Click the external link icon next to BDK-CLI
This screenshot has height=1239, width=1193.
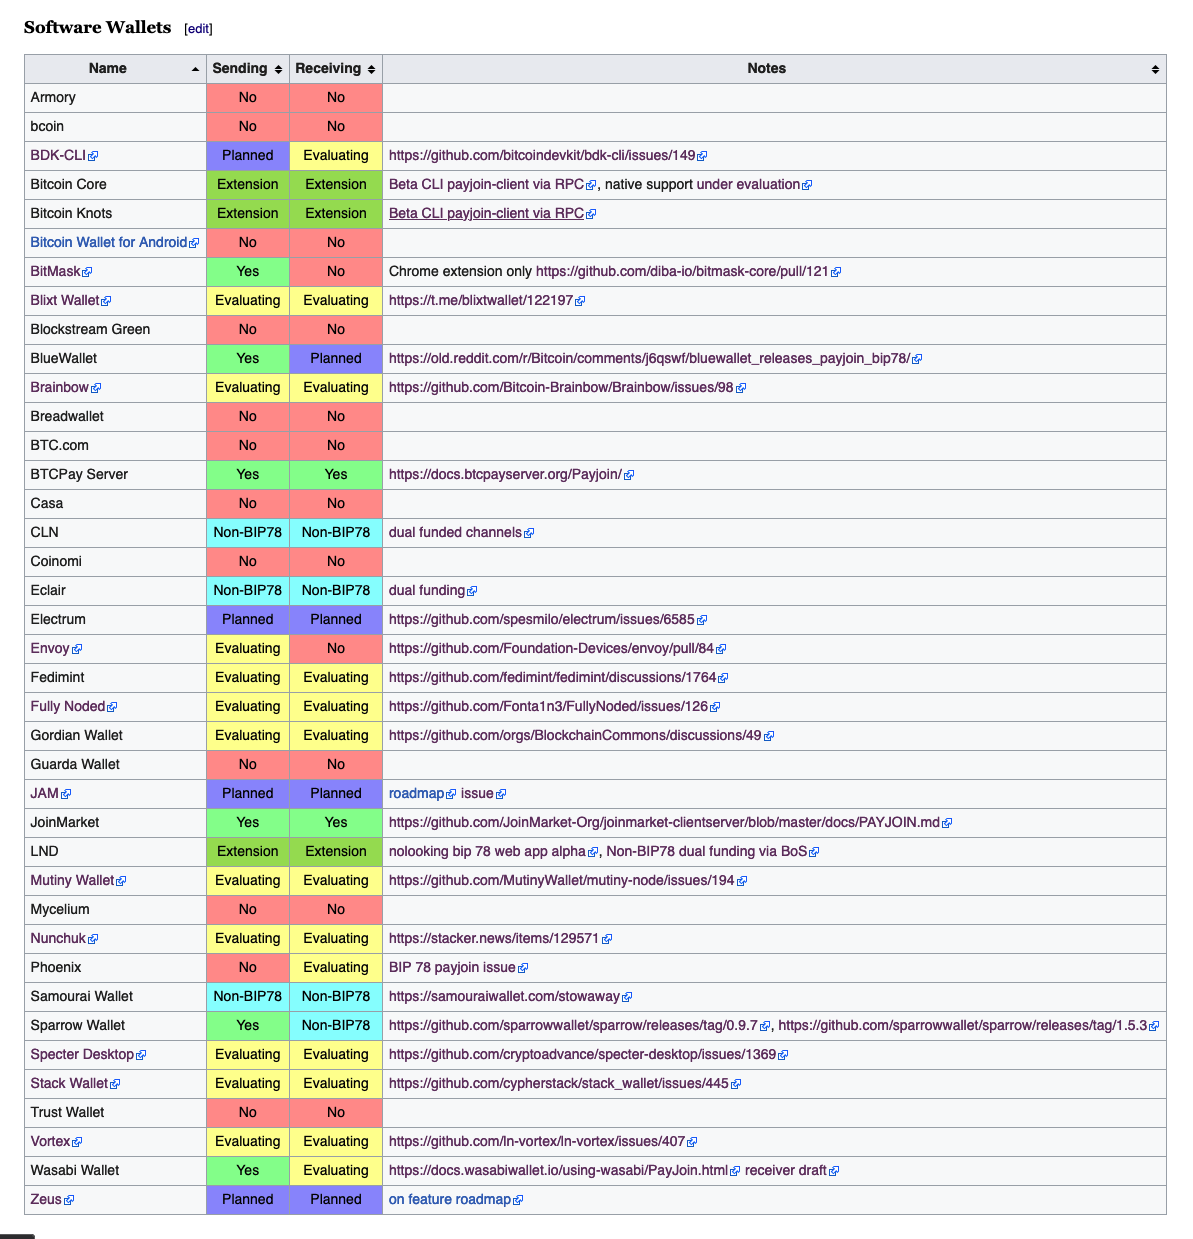94,155
